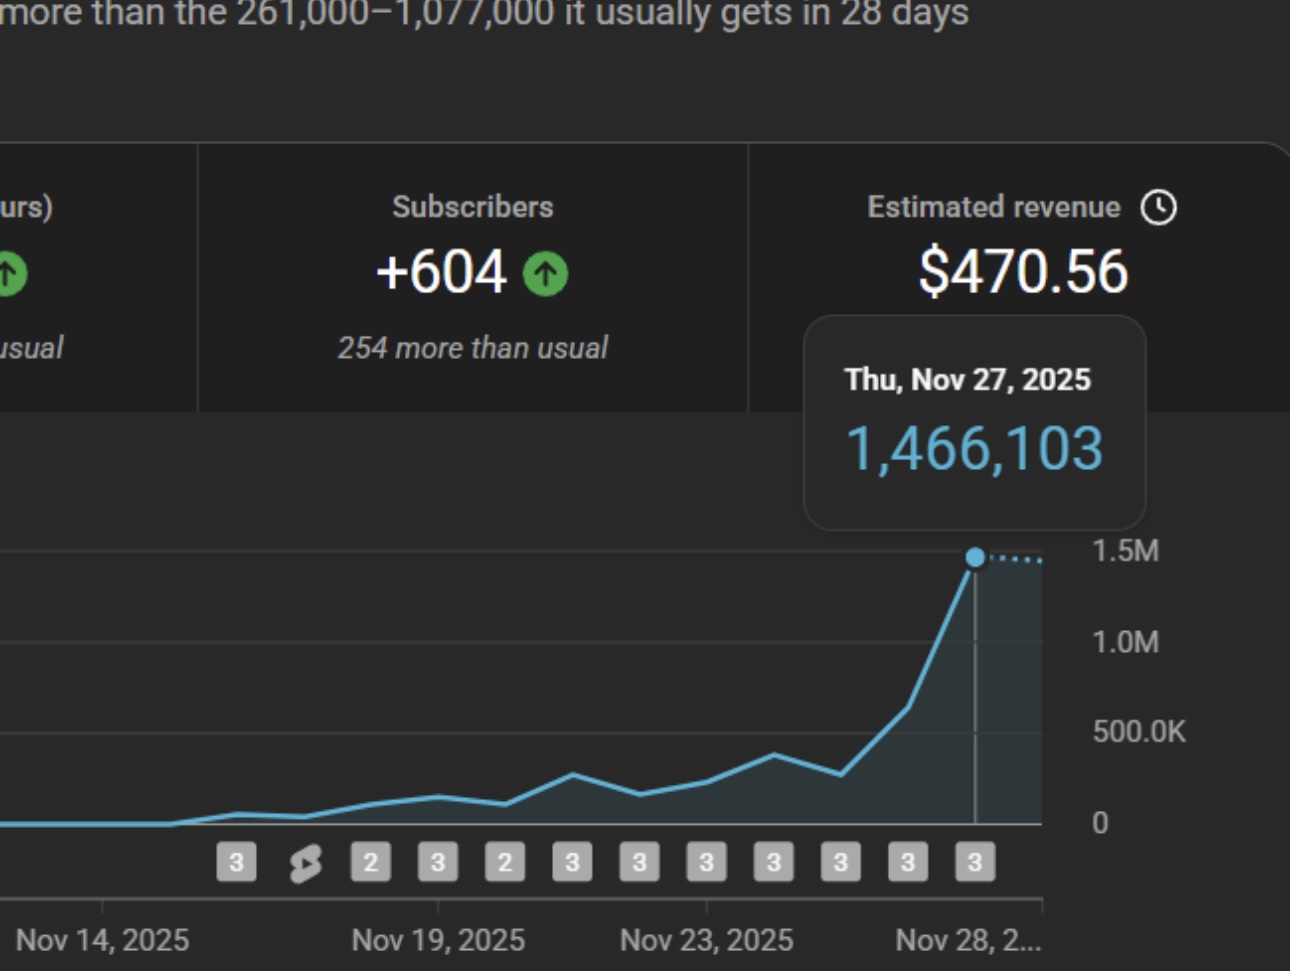The width and height of the screenshot is (1290, 971).
Task: Click the green up arrow next to +604
Action: (x=545, y=274)
